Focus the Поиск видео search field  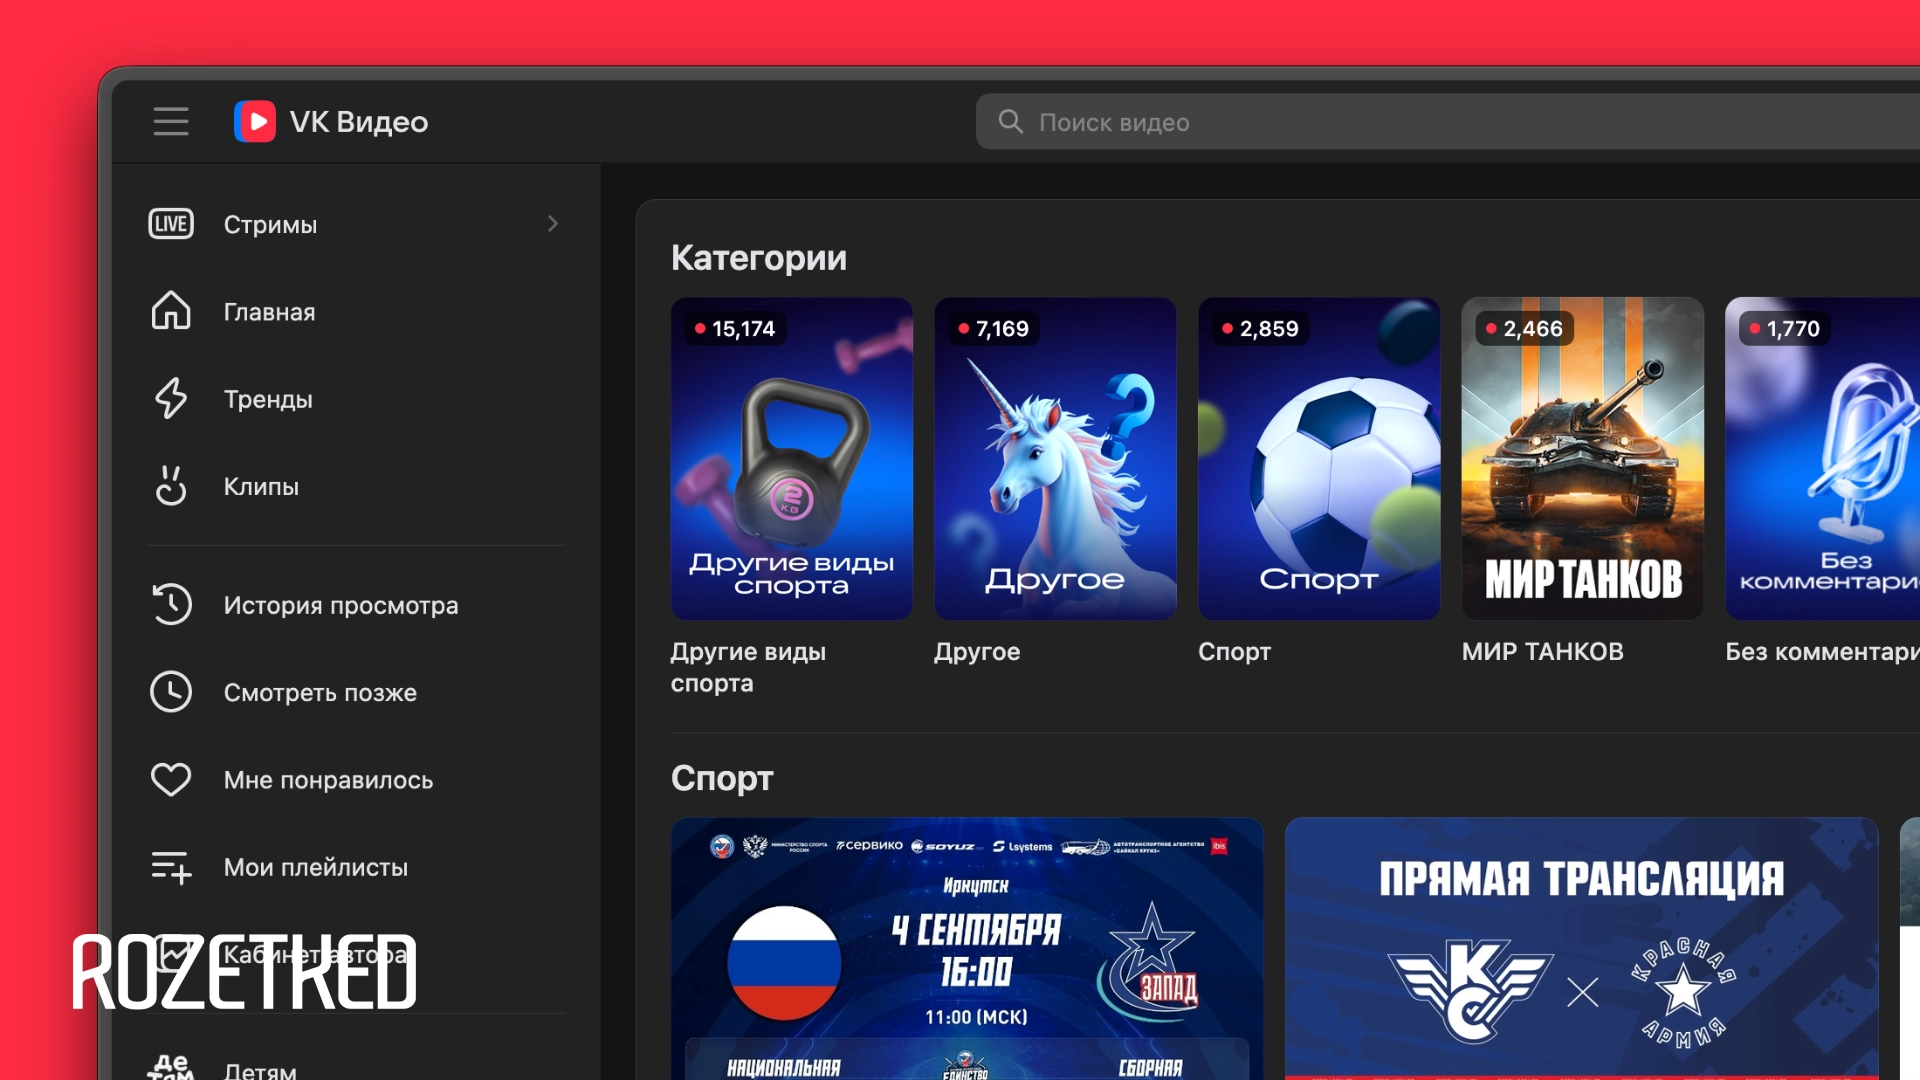click(1448, 122)
